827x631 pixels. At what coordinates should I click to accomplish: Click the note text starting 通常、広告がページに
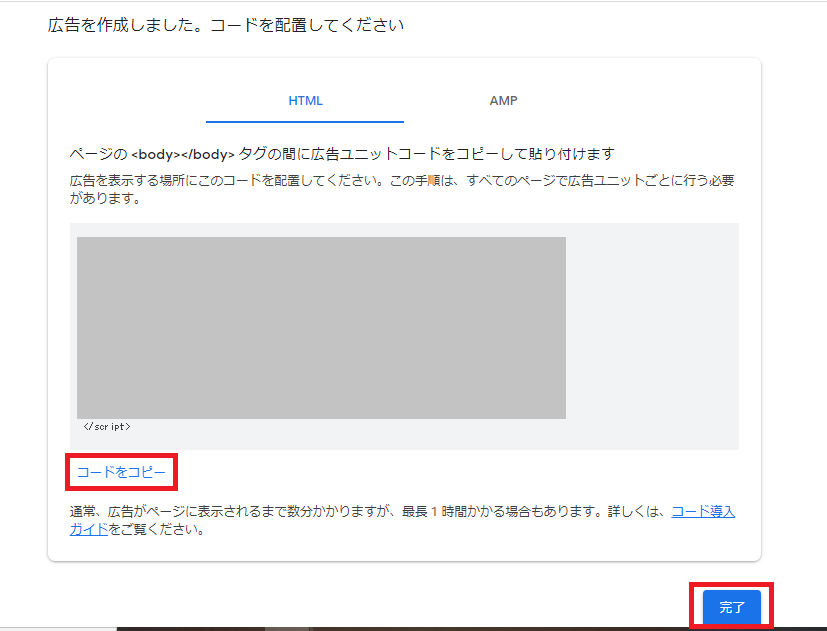[402, 520]
